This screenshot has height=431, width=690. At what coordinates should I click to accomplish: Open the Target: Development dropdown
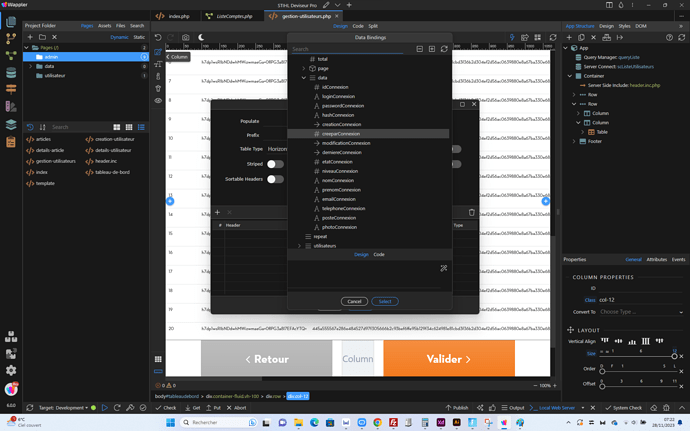click(63, 408)
